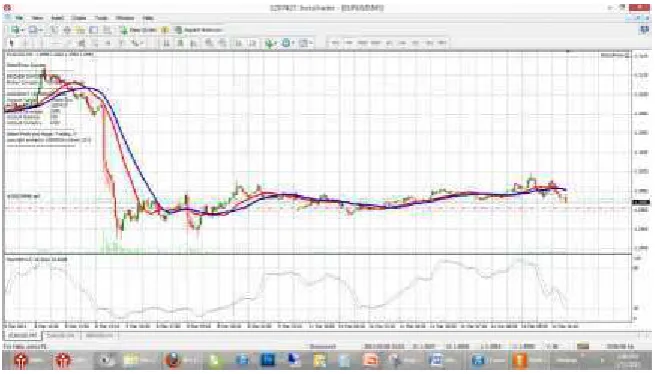
Task: Switch chart to line chart icon
Action: click(x=193, y=43)
